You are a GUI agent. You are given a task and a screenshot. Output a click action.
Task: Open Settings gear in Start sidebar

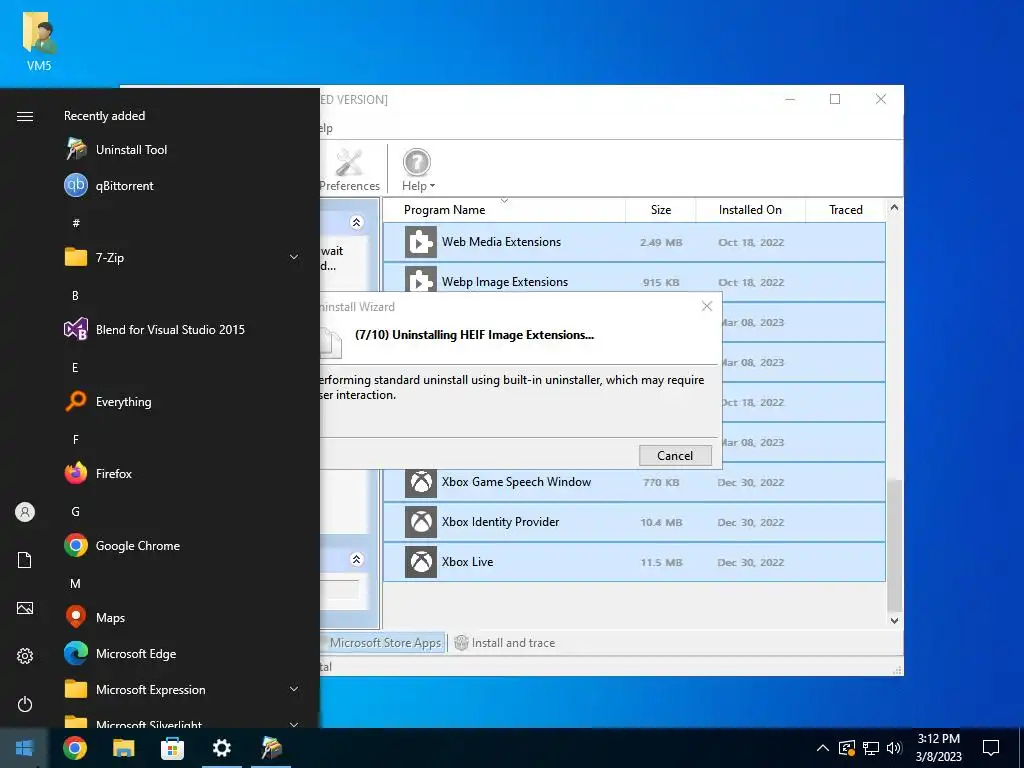click(25, 656)
